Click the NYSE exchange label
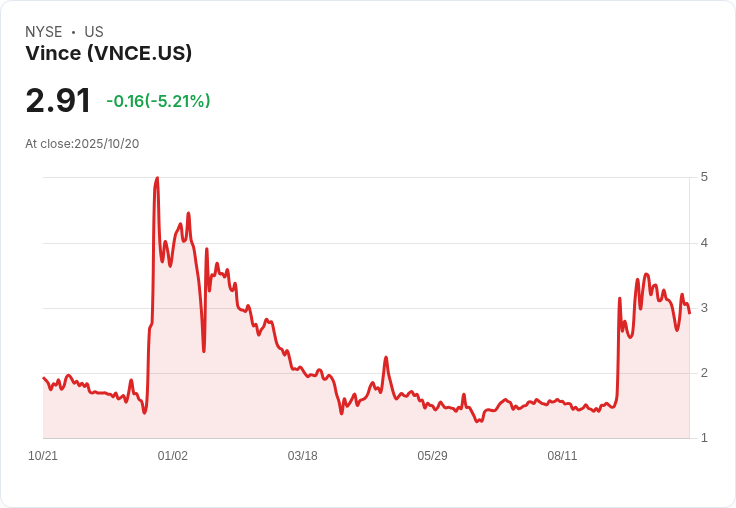736x508 pixels. 44,32
